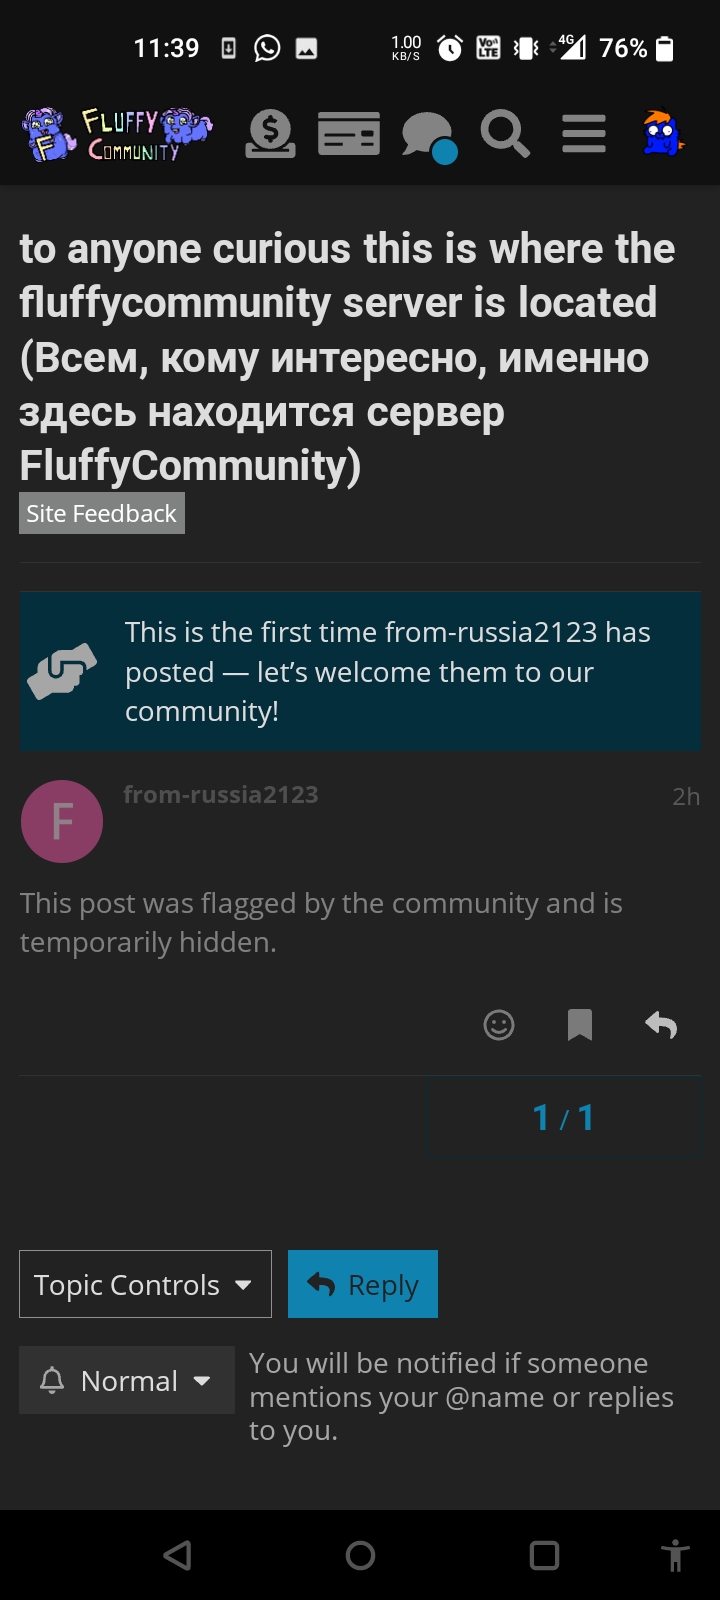Expand the Topic Controls dropdown
The image size is (720, 1600).
tap(145, 1284)
